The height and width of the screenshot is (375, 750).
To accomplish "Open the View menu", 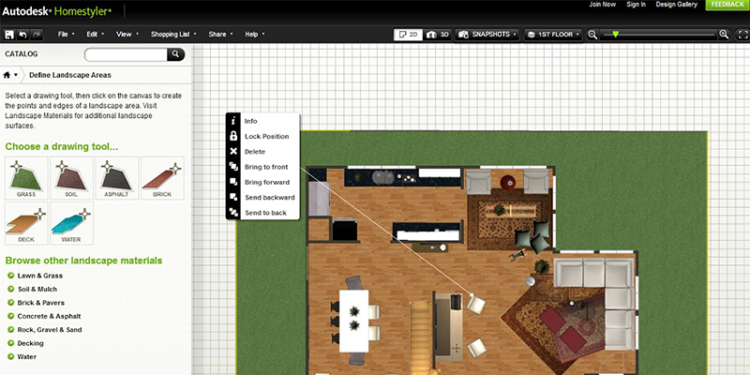I will [127, 34].
